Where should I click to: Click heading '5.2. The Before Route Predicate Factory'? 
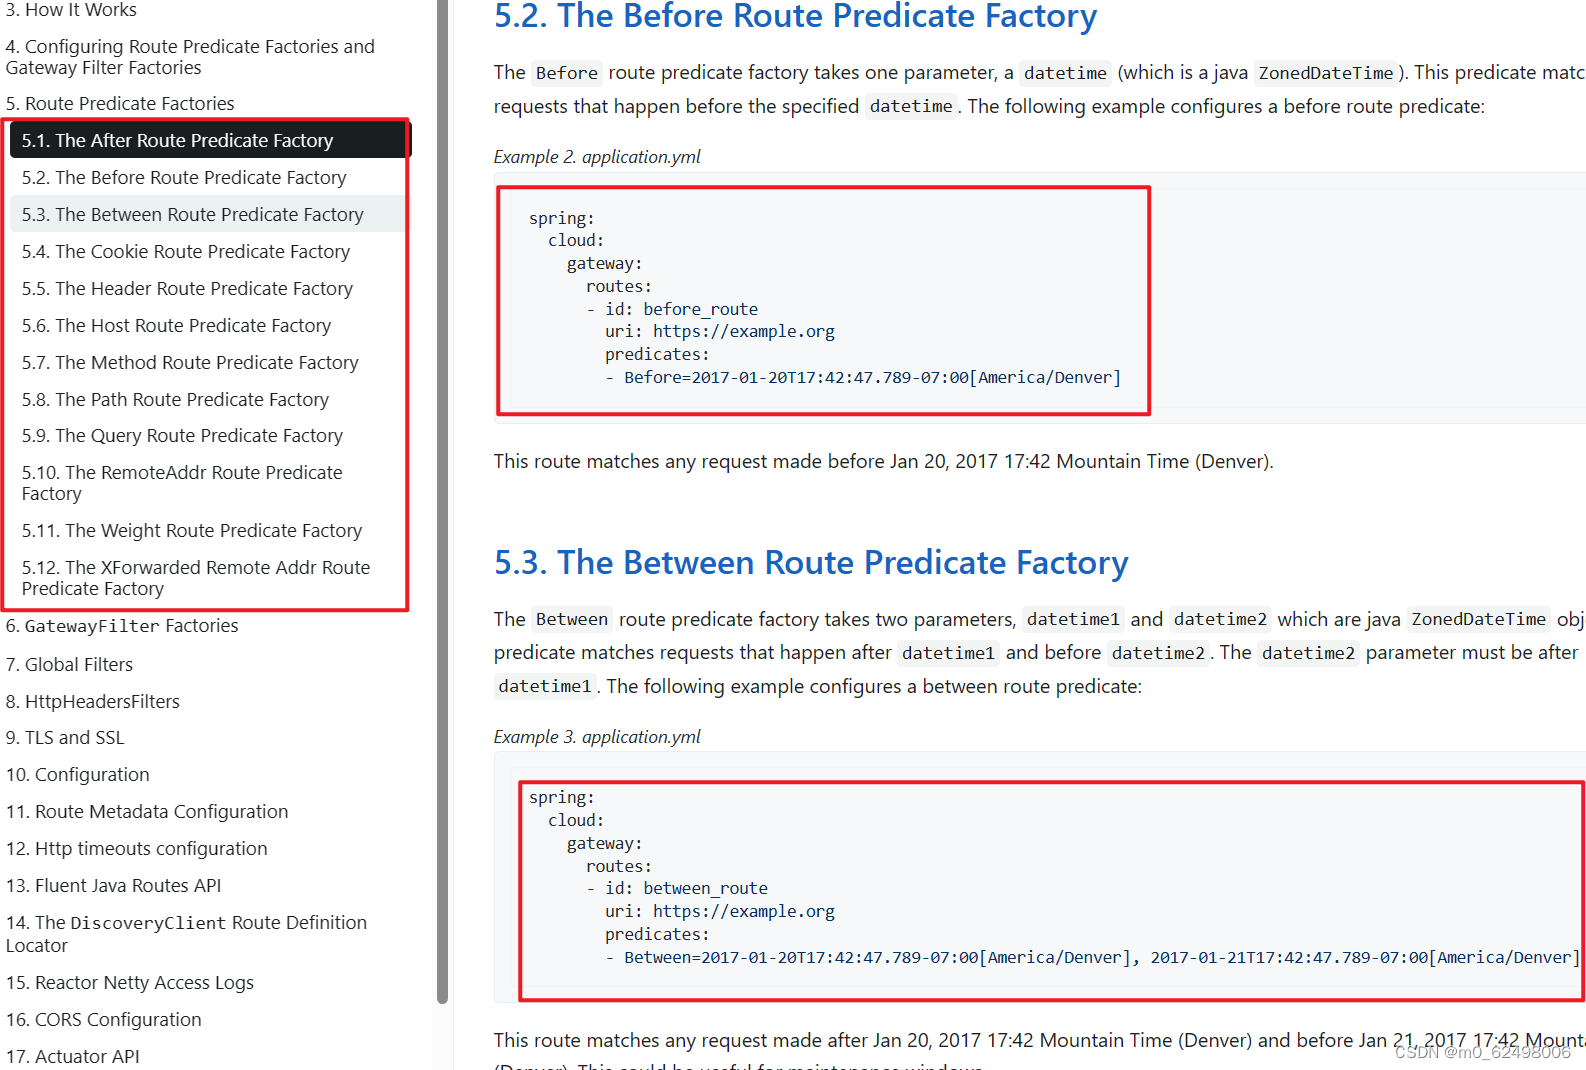pyautogui.click(x=795, y=17)
